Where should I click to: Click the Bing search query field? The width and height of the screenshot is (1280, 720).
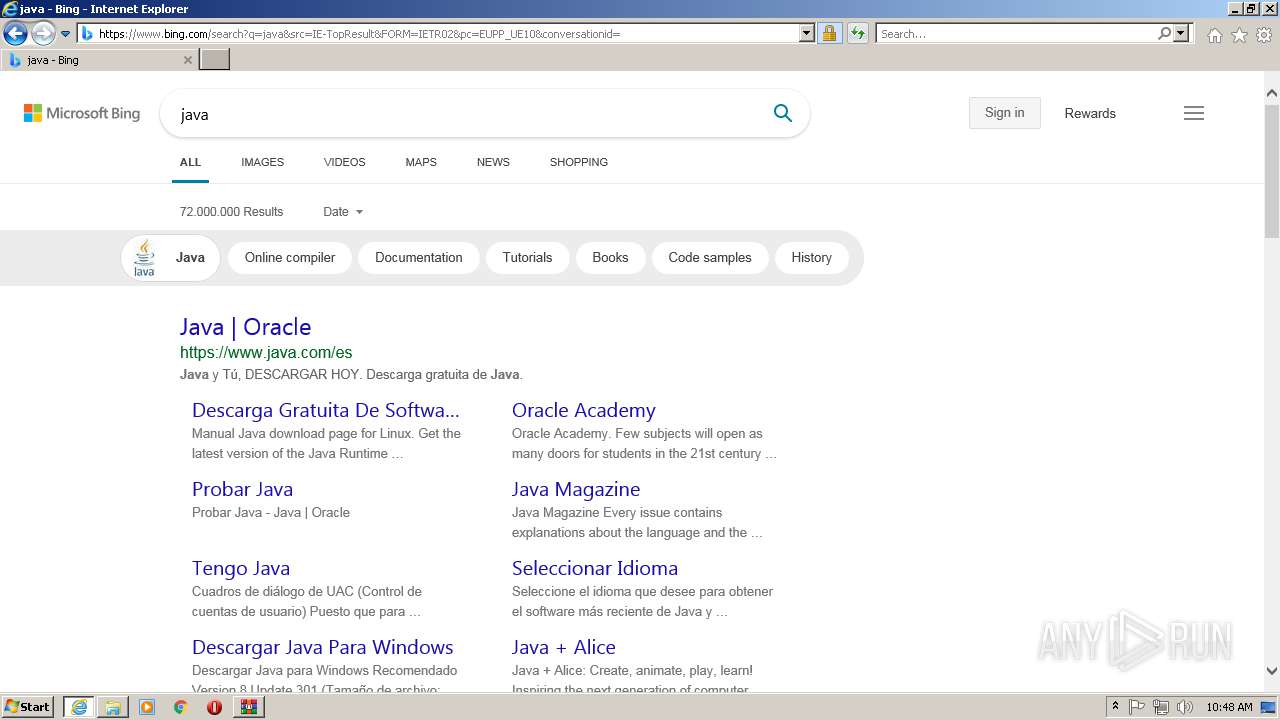(x=465, y=114)
